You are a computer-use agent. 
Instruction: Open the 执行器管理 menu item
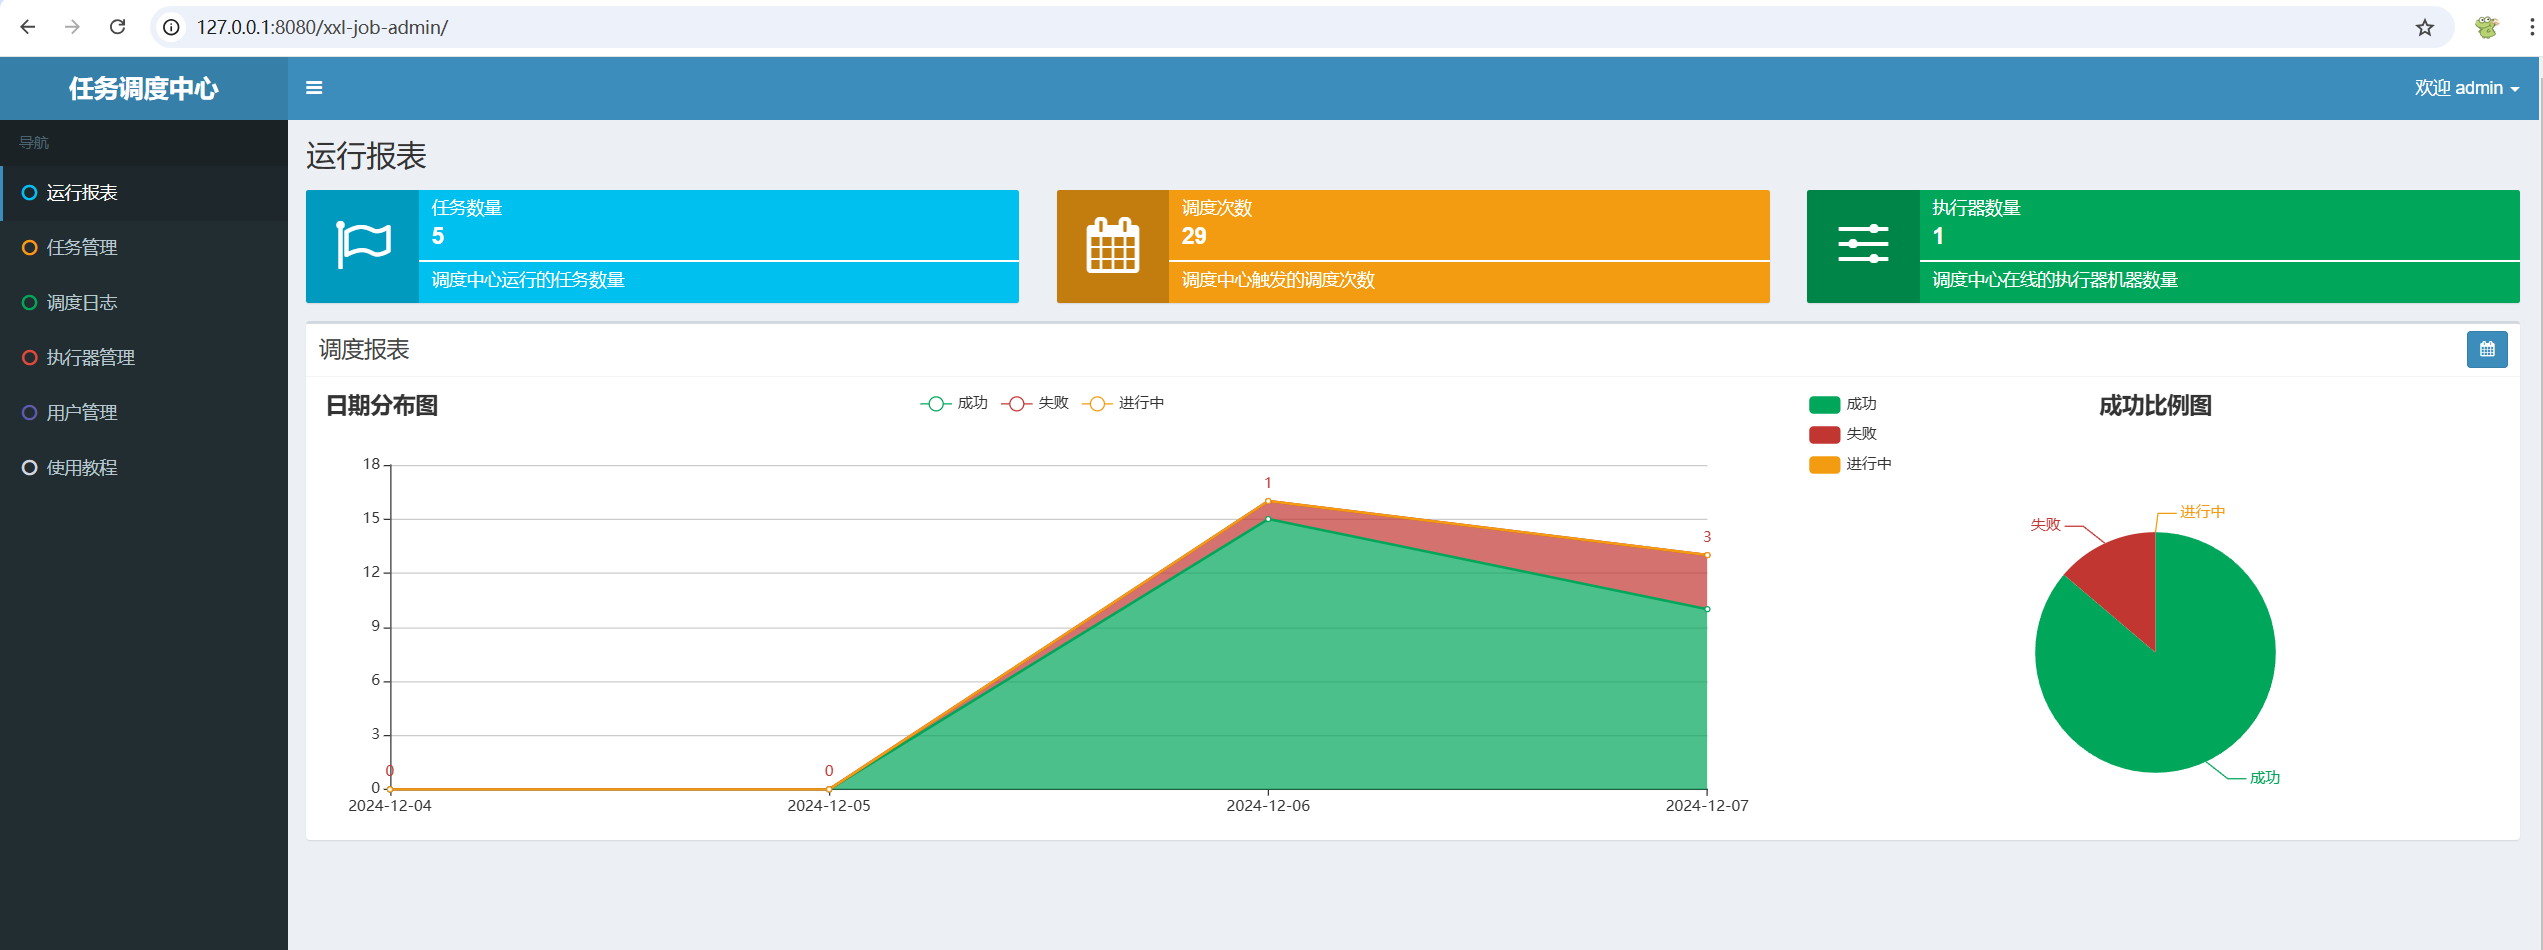click(x=144, y=358)
